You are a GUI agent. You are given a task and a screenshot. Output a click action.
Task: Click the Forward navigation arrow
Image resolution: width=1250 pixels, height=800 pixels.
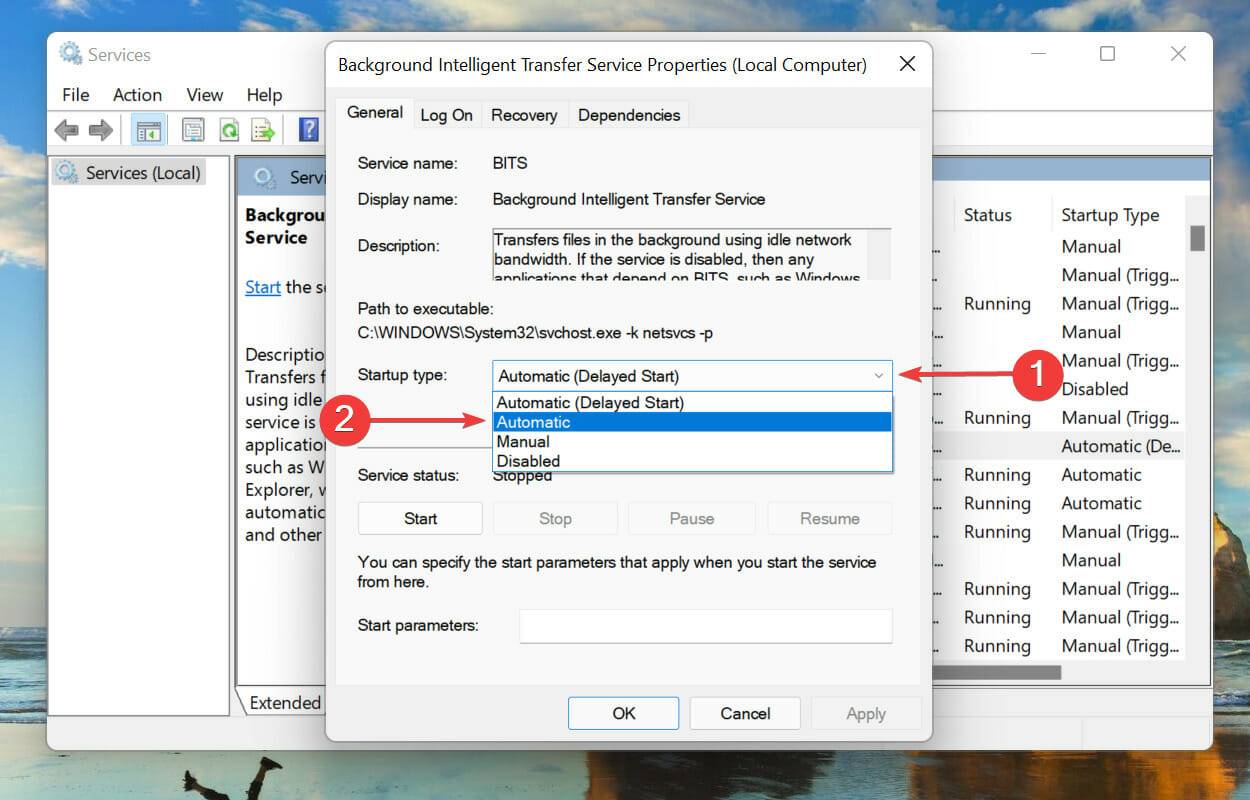(x=100, y=130)
